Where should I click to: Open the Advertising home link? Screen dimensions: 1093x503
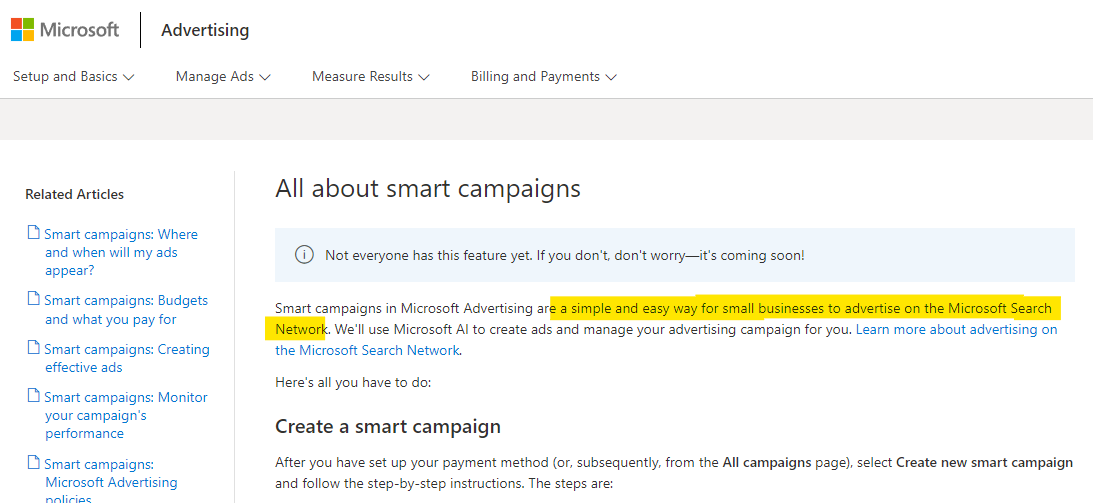205,30
